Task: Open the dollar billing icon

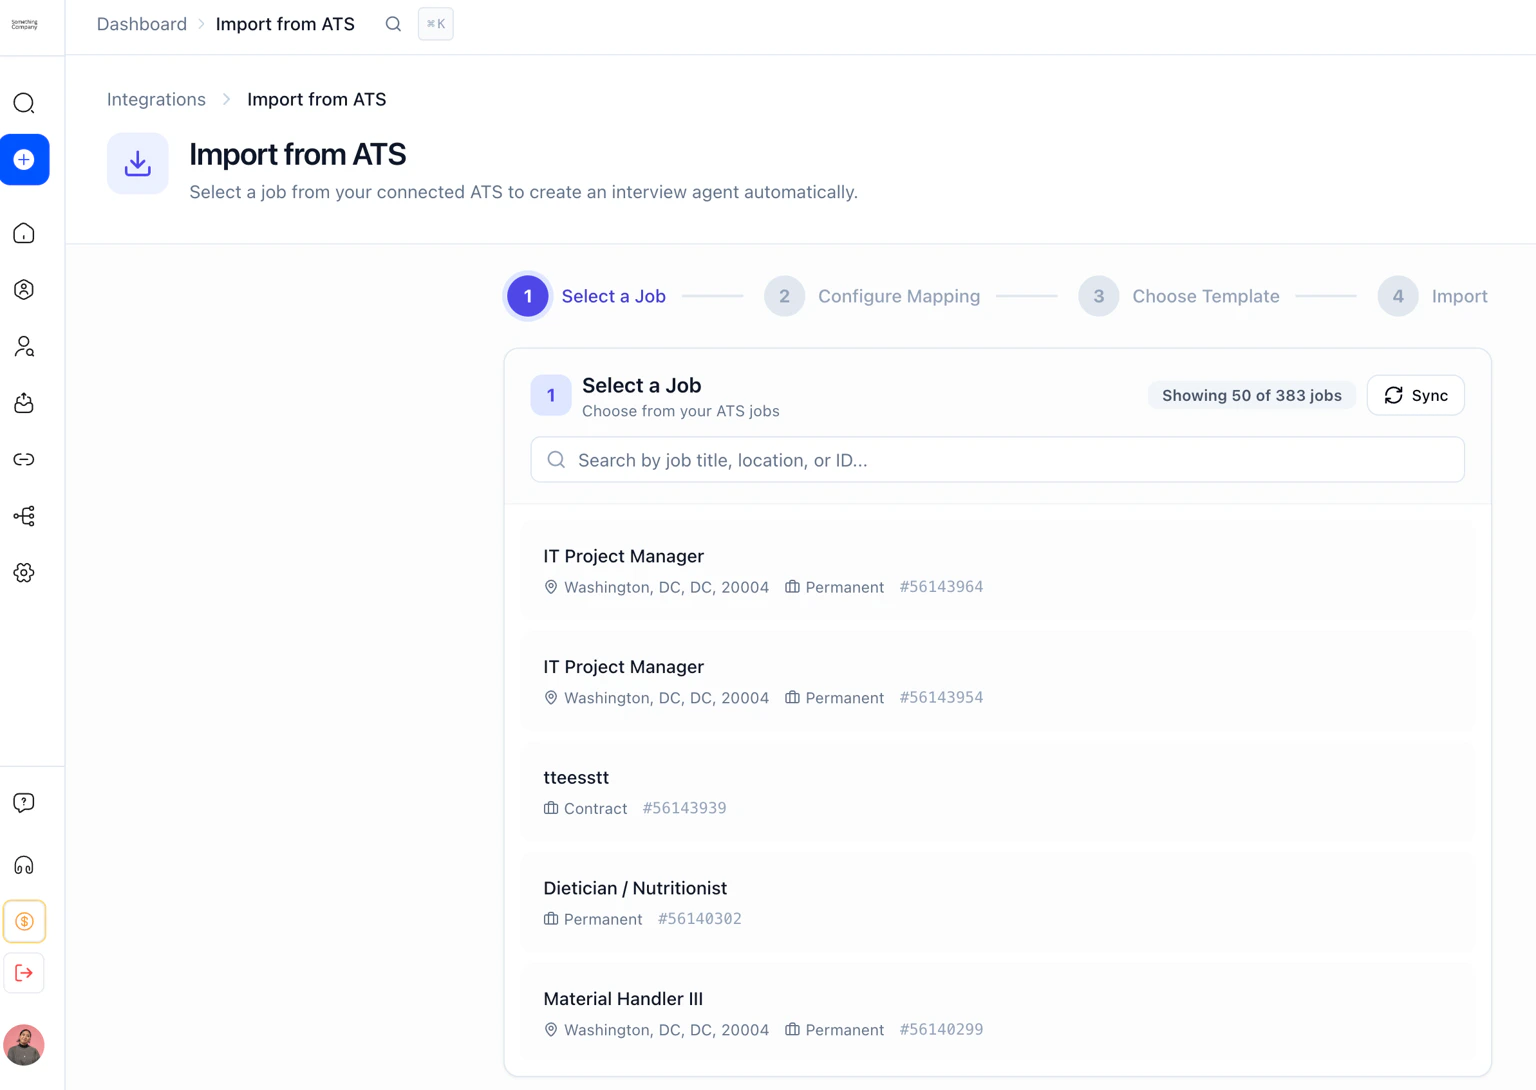Action: coord(24,921)
